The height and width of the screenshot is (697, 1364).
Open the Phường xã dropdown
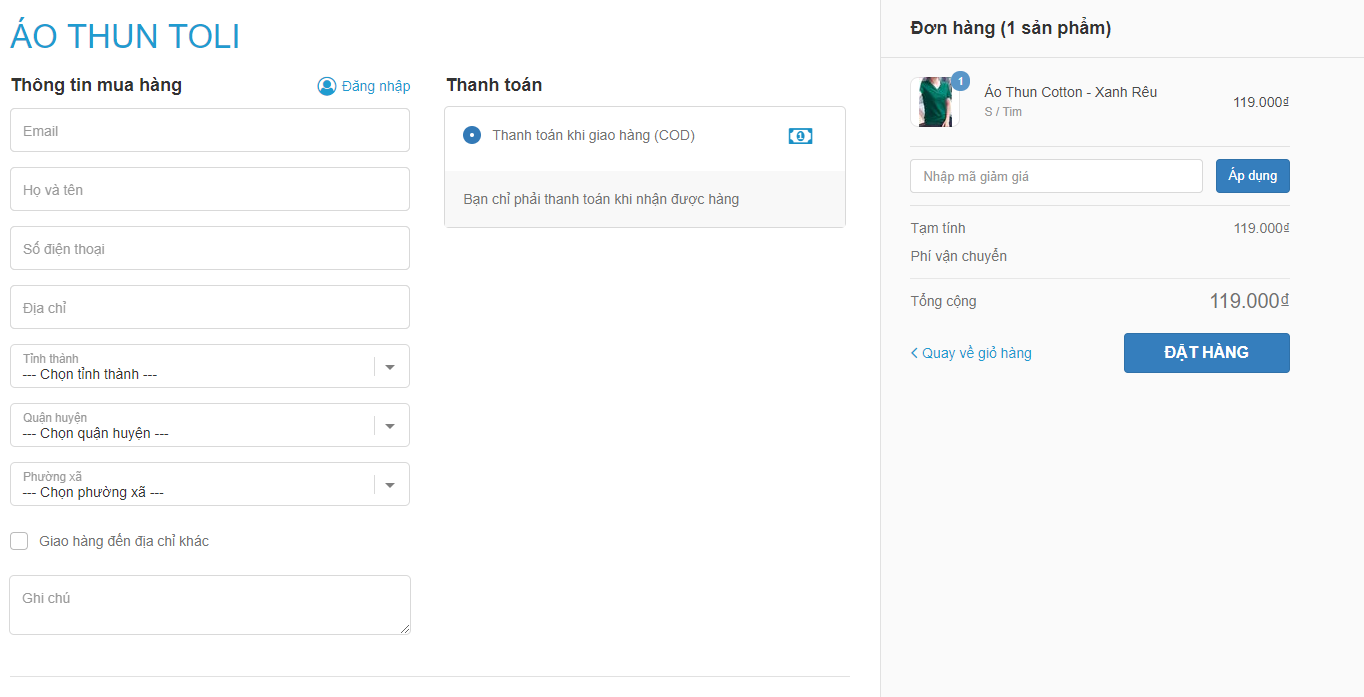390,485
